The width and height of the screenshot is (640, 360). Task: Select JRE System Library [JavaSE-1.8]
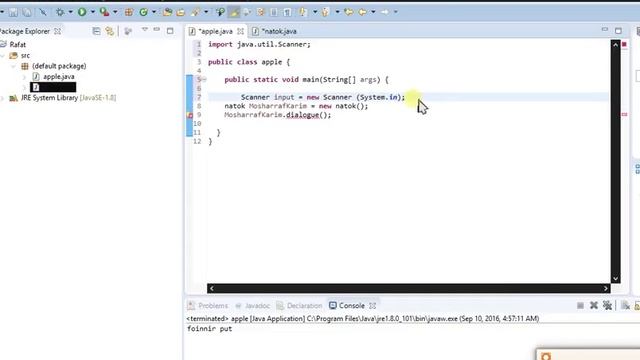pyautogui.click(x=68, y=98)
